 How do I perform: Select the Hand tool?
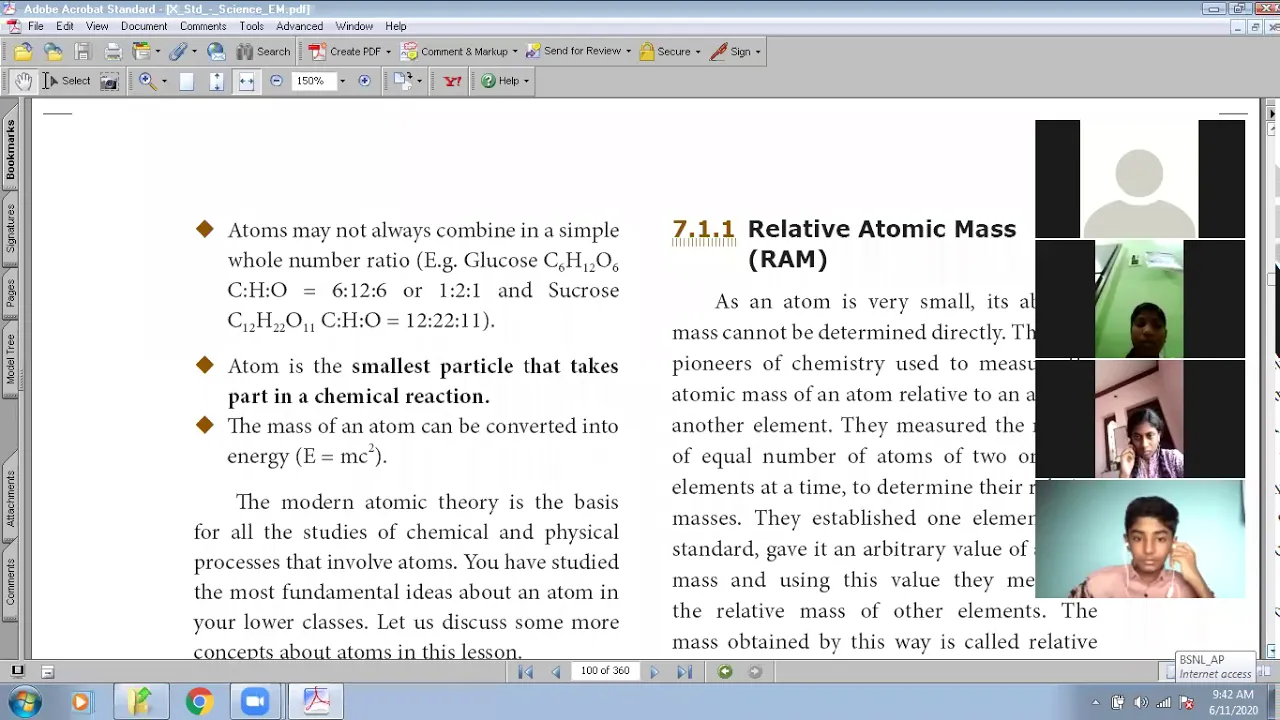click(22, 81)
